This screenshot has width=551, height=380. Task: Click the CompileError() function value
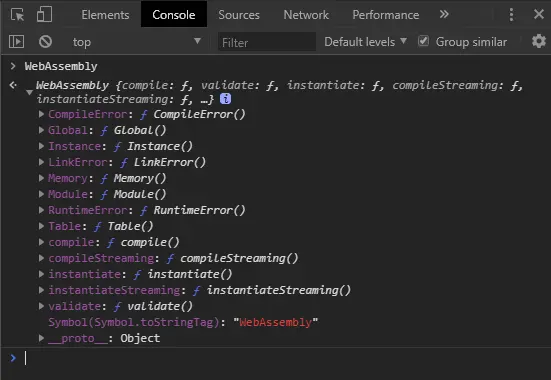coord(199,114)
